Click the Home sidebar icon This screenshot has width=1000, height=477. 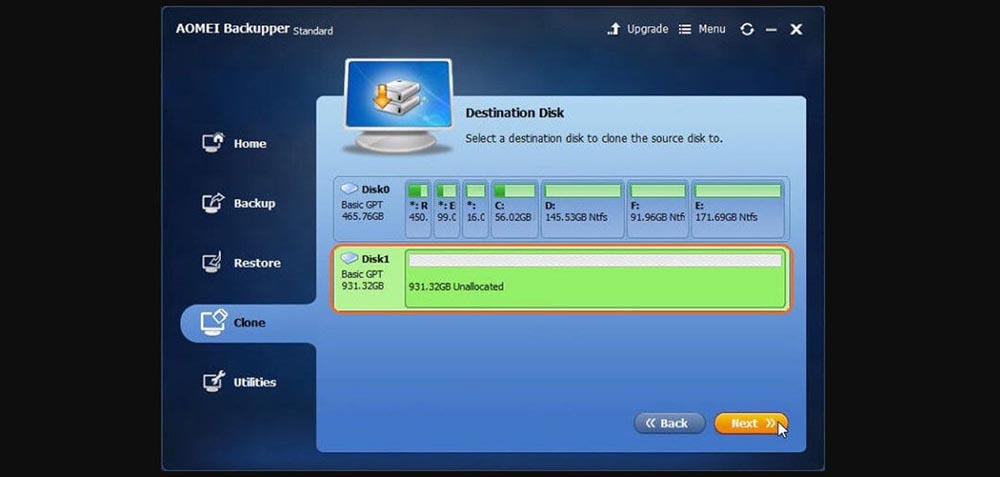click(212, 143)
